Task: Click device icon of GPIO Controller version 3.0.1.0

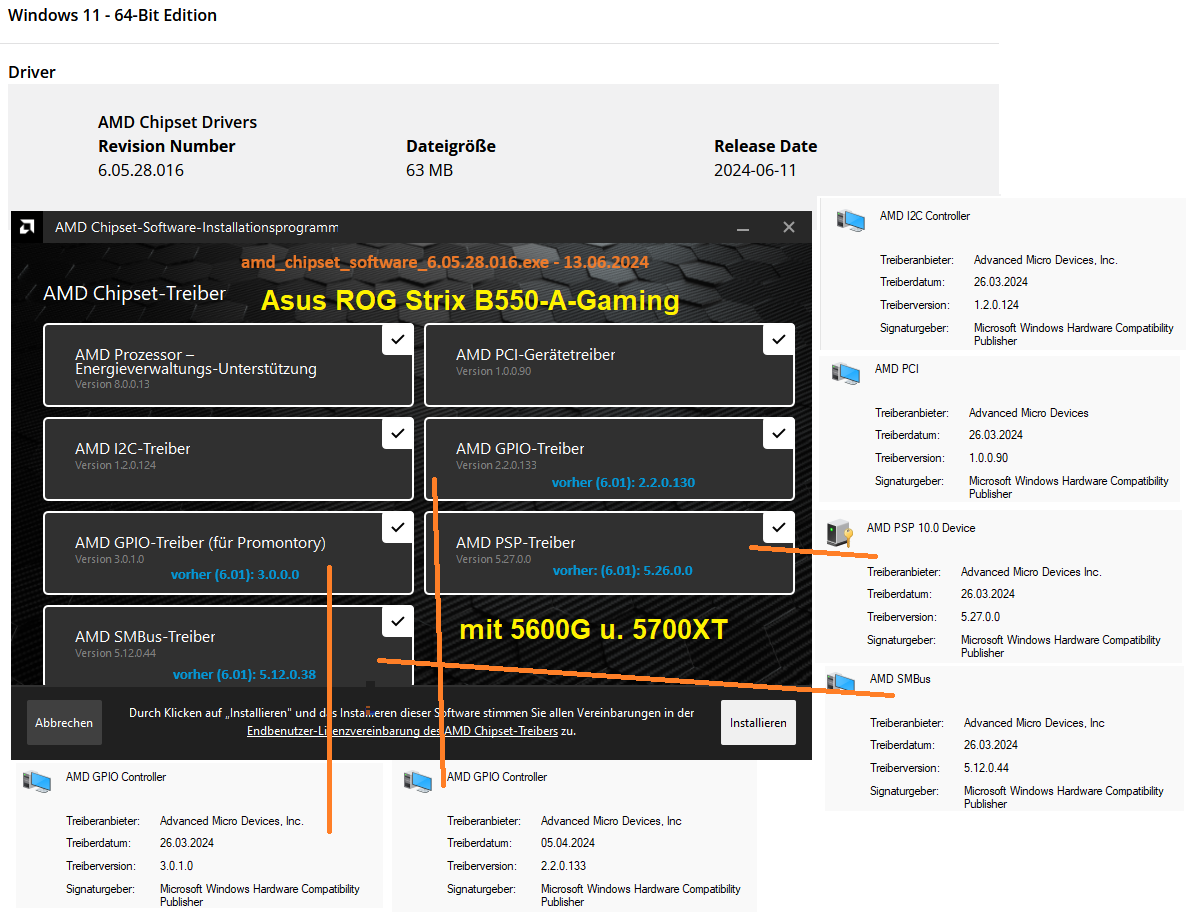Action: pos(37,781)
